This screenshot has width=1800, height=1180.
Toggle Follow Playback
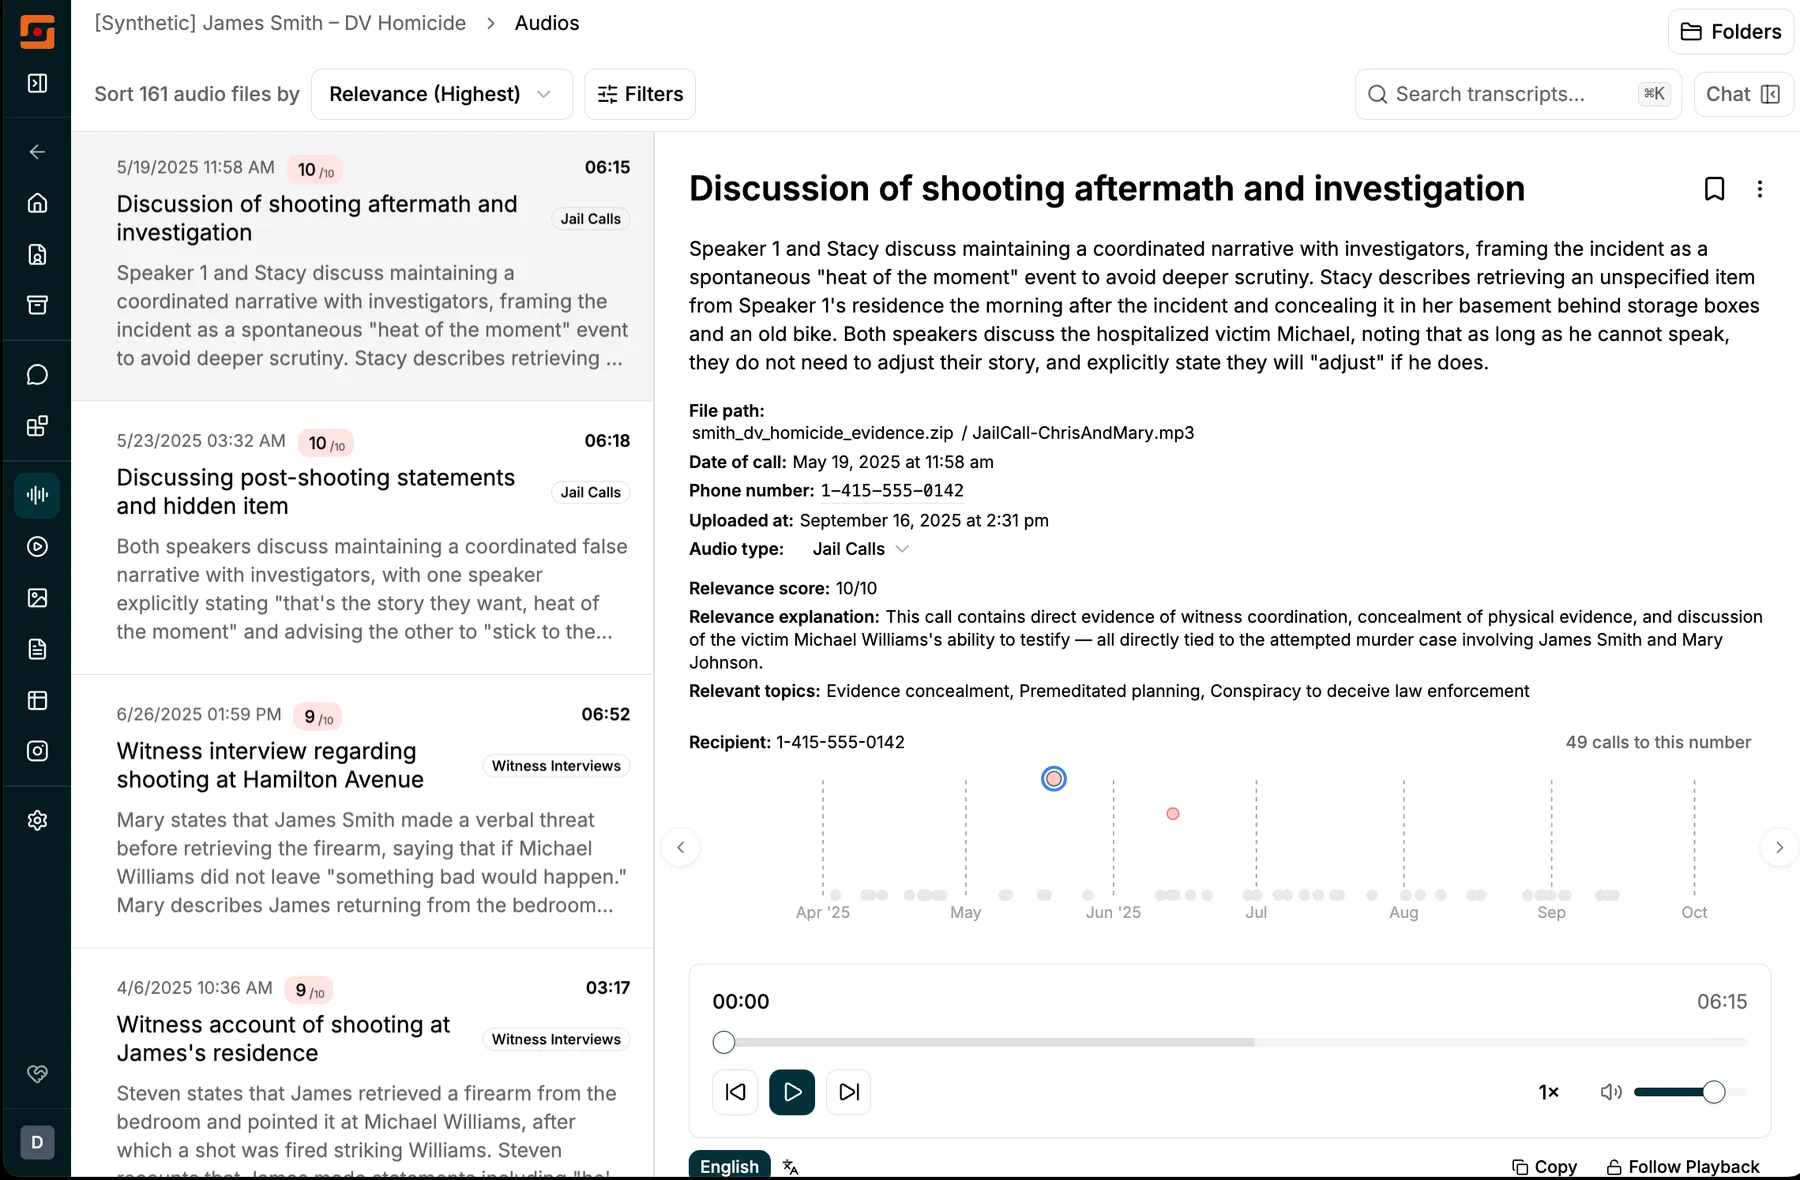1683,1167
